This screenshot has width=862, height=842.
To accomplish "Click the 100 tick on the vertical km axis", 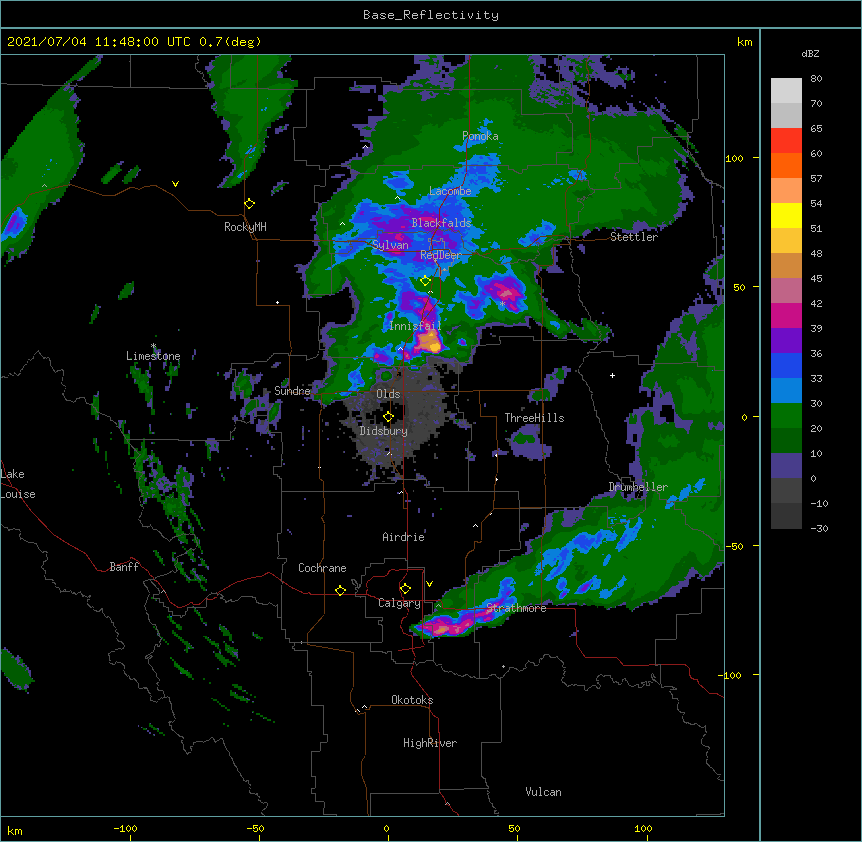I will pos(734,158).
